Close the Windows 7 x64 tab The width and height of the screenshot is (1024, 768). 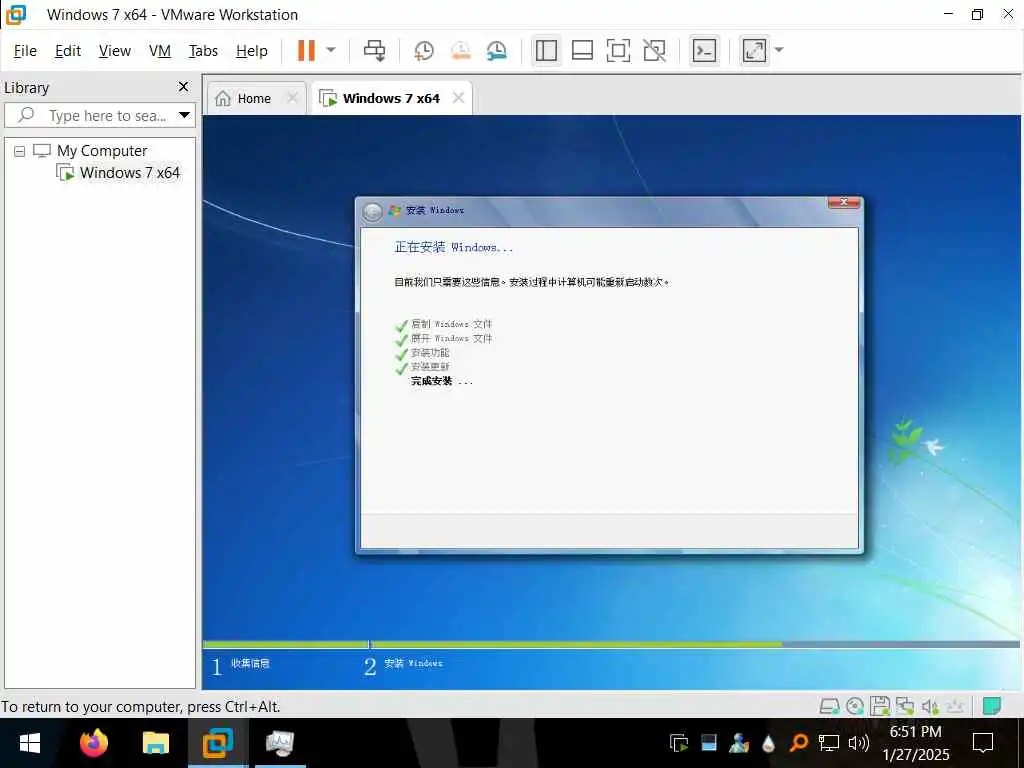pos(458,98)
